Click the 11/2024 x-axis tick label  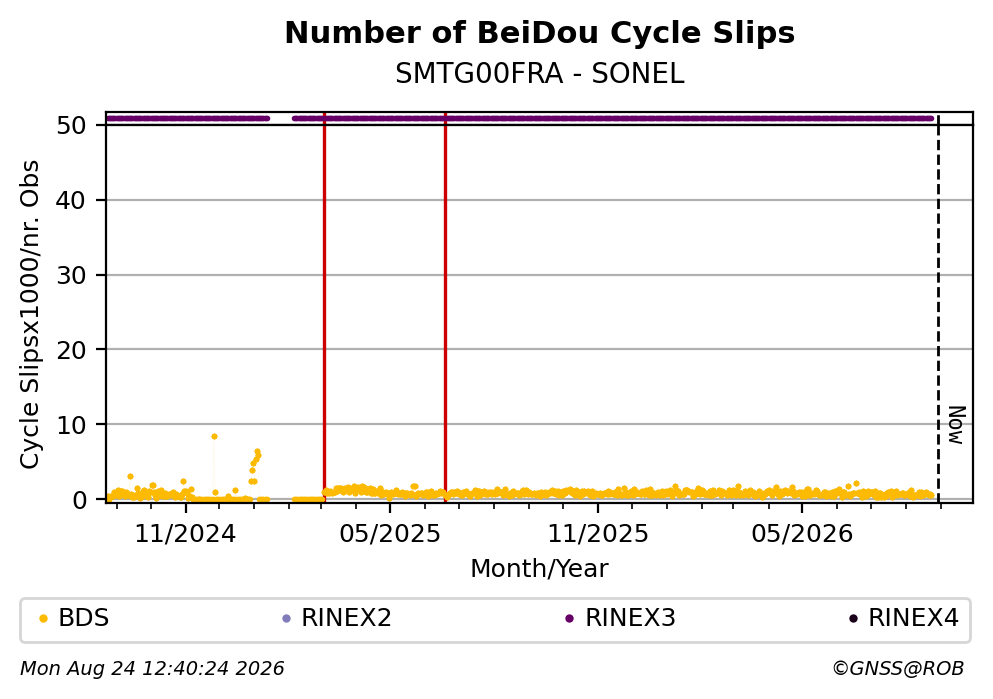(x=185, y=534)
